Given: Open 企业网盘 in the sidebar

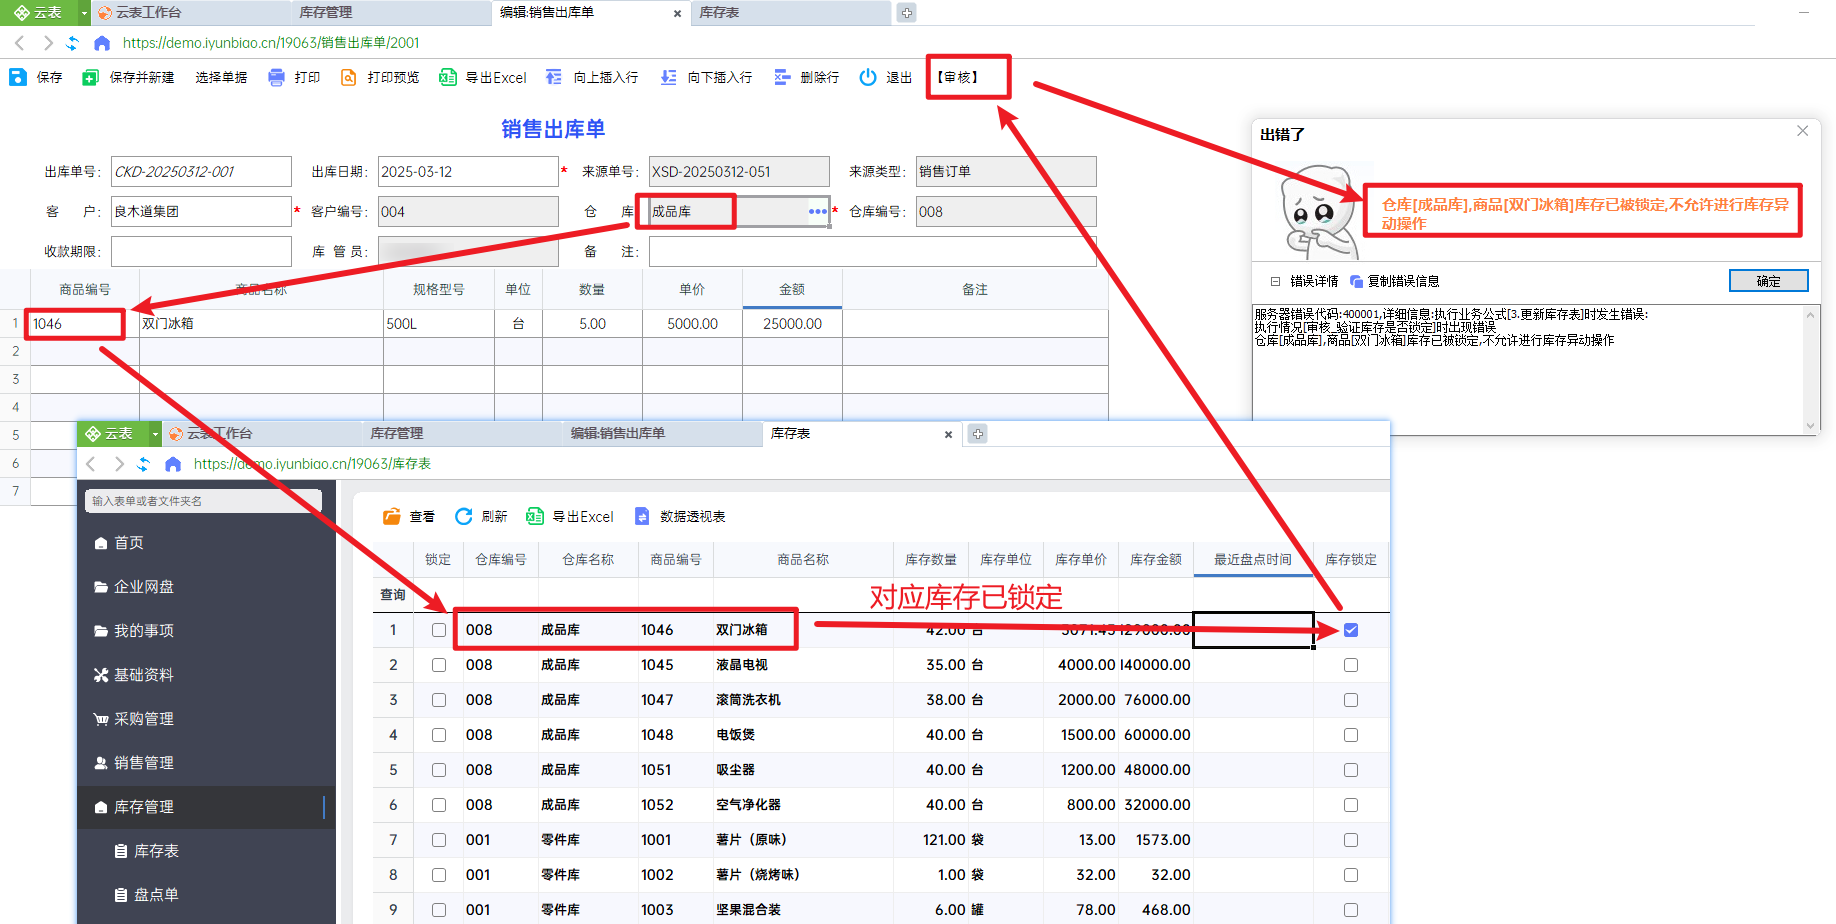Looking at the screenshot, I should pyautogui.click(x=206, y=587).
